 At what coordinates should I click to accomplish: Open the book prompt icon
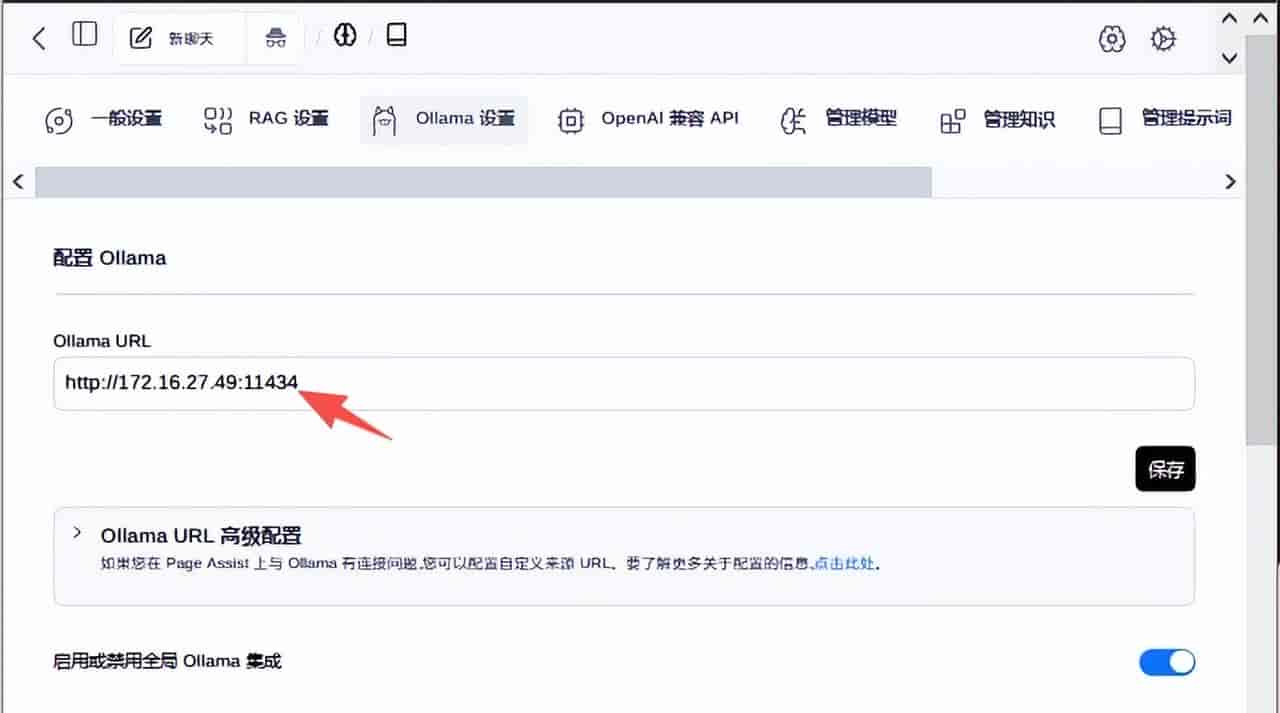point(397,36)
